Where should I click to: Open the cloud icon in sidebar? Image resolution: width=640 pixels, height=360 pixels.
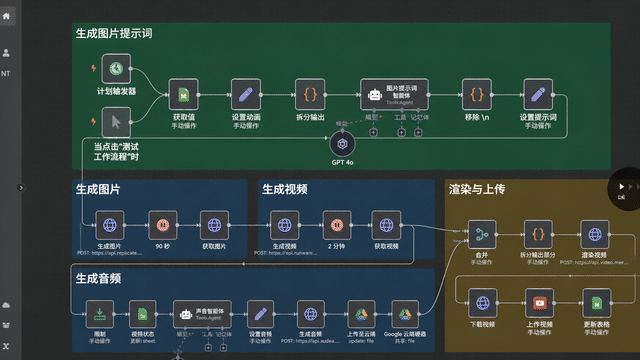(x=6, y=305)
